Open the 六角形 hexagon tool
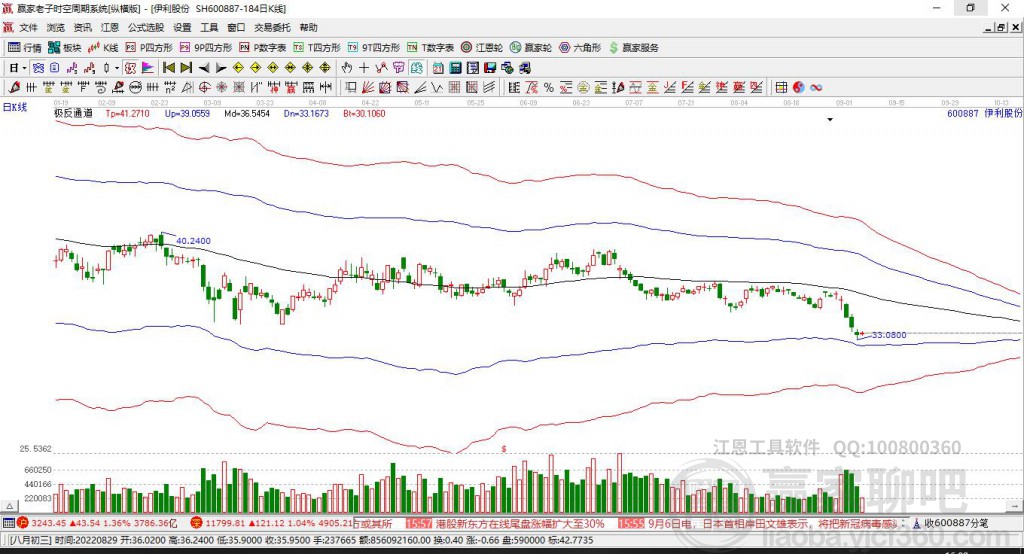 click(x=580, y=48)
